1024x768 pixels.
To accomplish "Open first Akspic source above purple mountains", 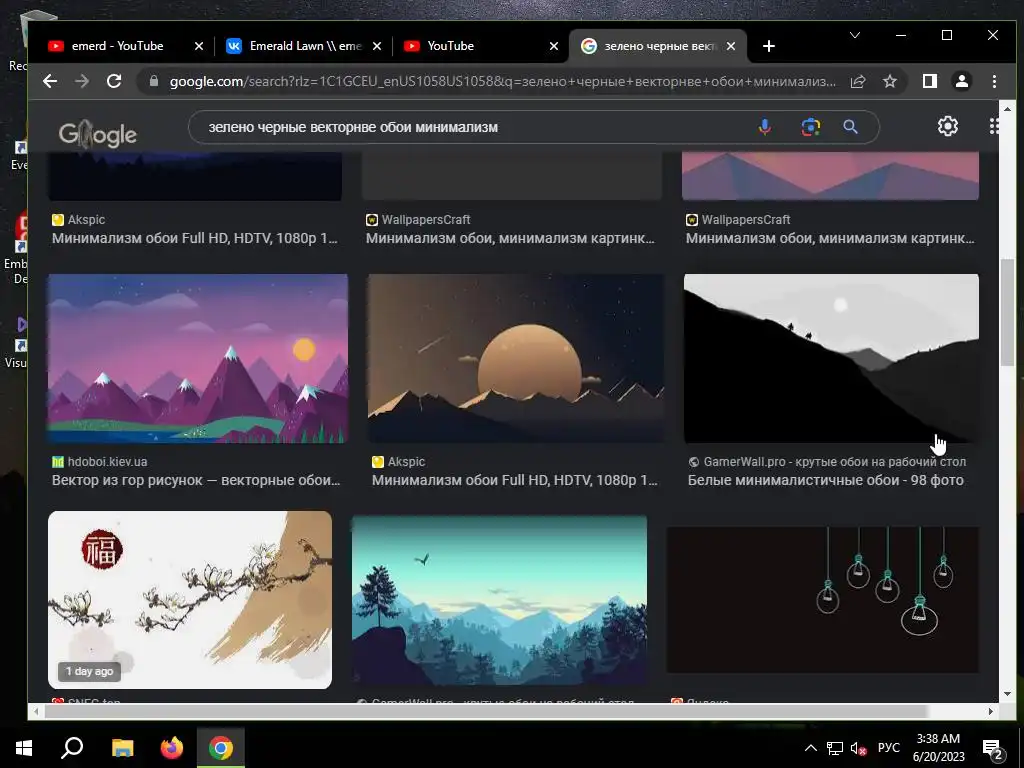I will (x=78, y=220).
